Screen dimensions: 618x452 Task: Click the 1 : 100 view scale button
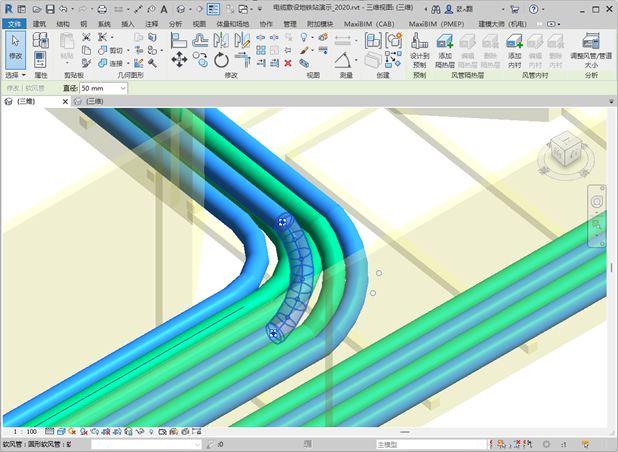tap(26, 431)
